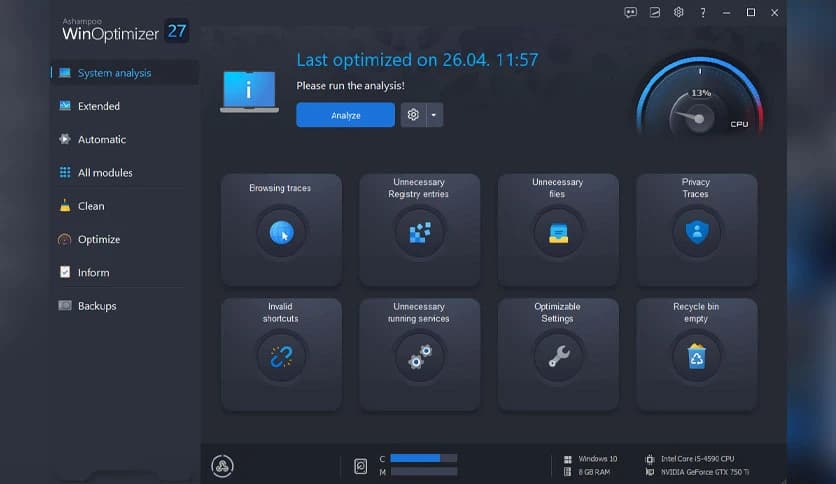Click the laptop info icon

point(250,91)
